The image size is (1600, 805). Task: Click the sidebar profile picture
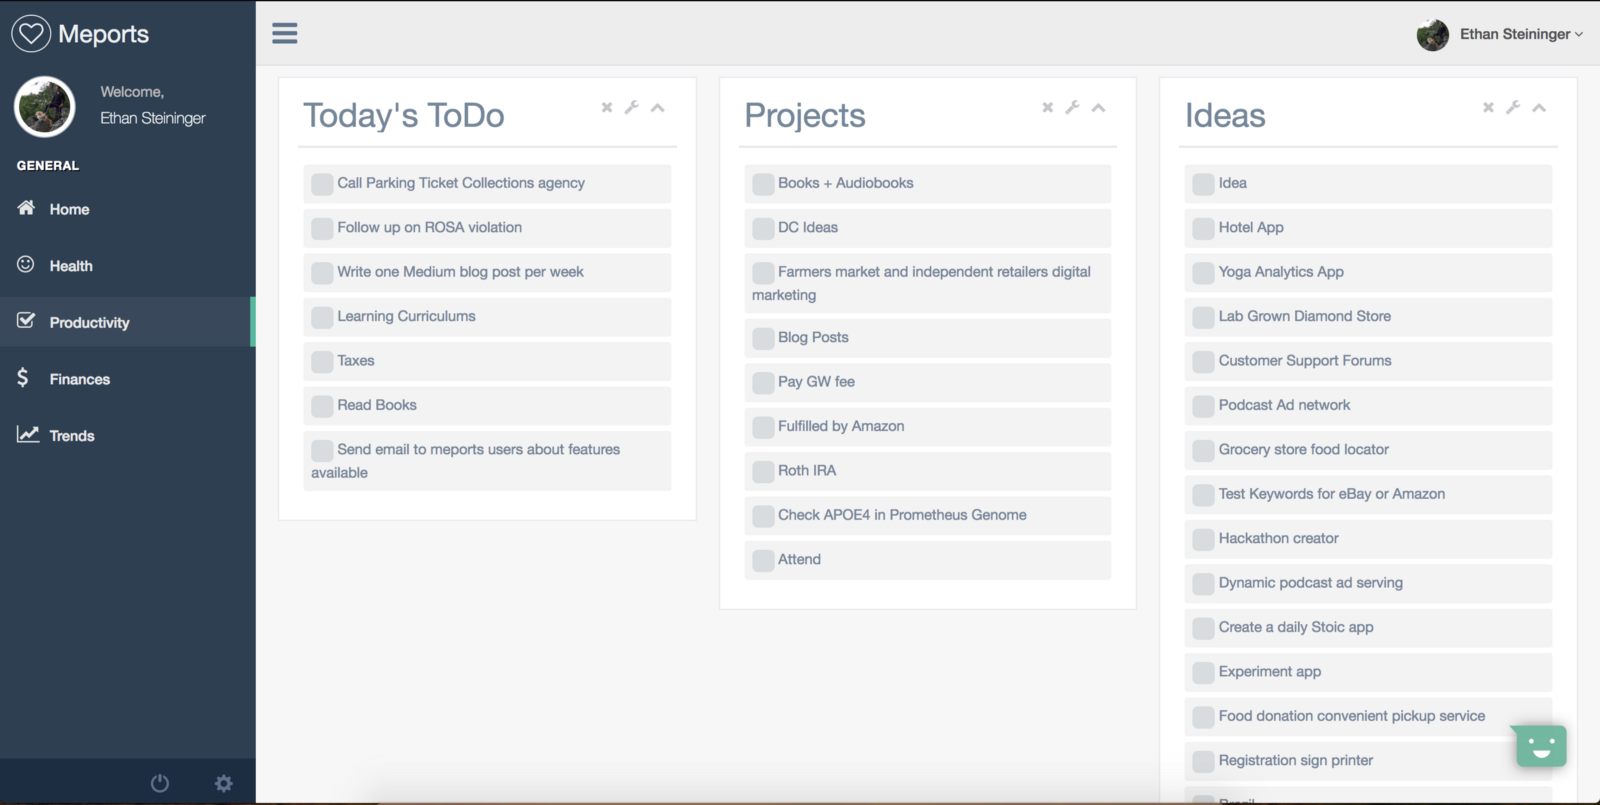pos(45,106)
